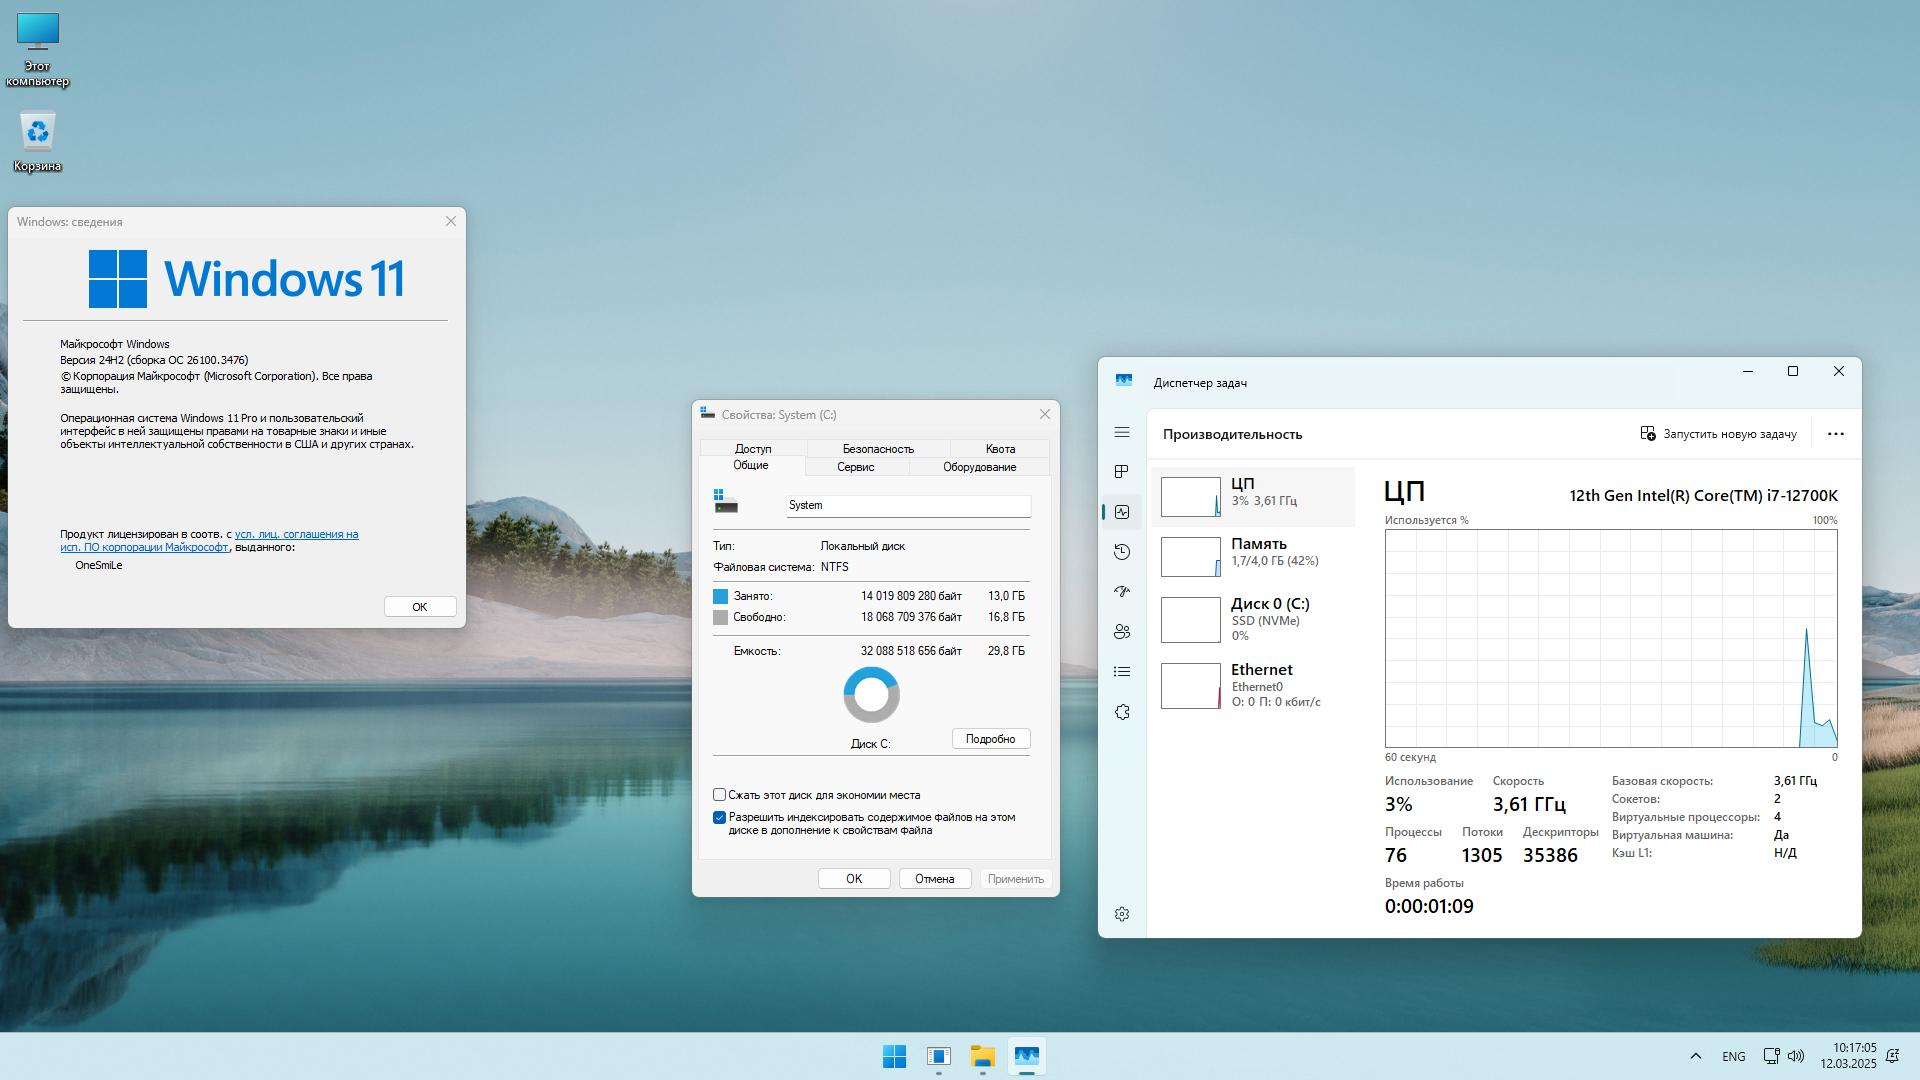Click the Подробно button for disk C

tap(990, 739)
